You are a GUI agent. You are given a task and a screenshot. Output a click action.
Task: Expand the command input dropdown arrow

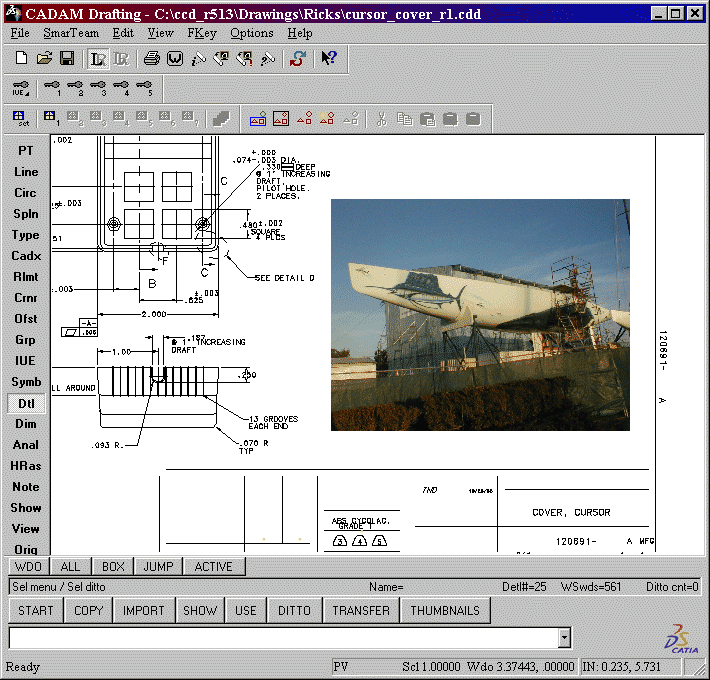pyautogui.click(x=564, y=637)
